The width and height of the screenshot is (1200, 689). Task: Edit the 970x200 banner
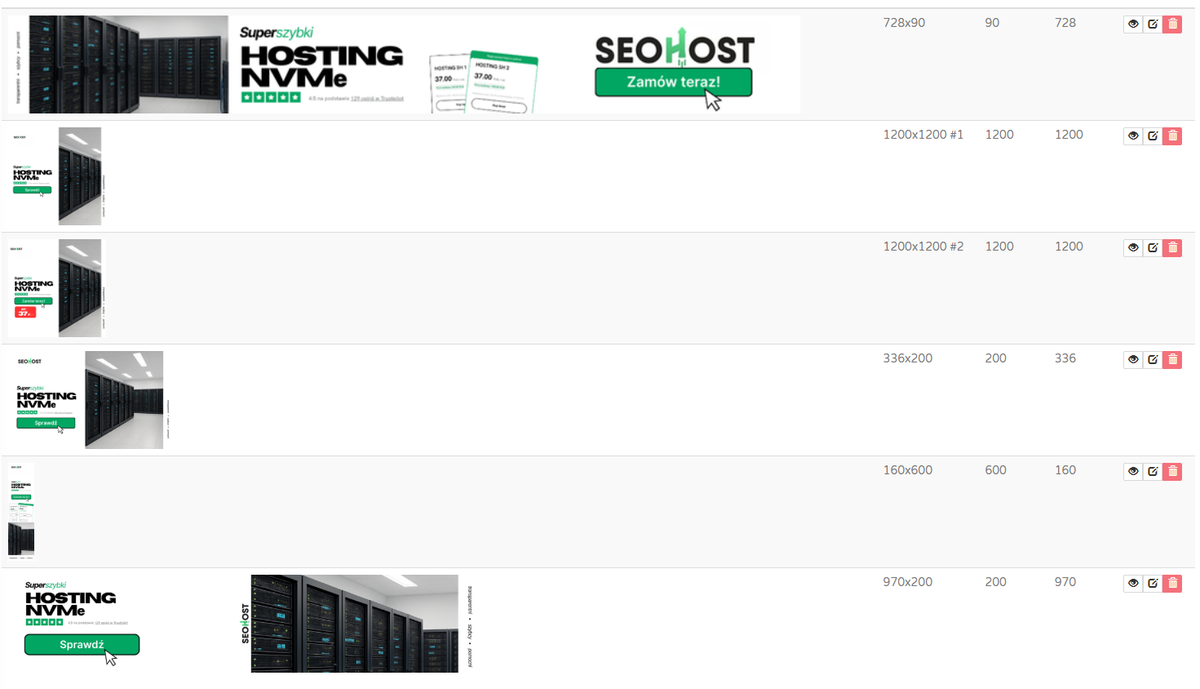1152,582
